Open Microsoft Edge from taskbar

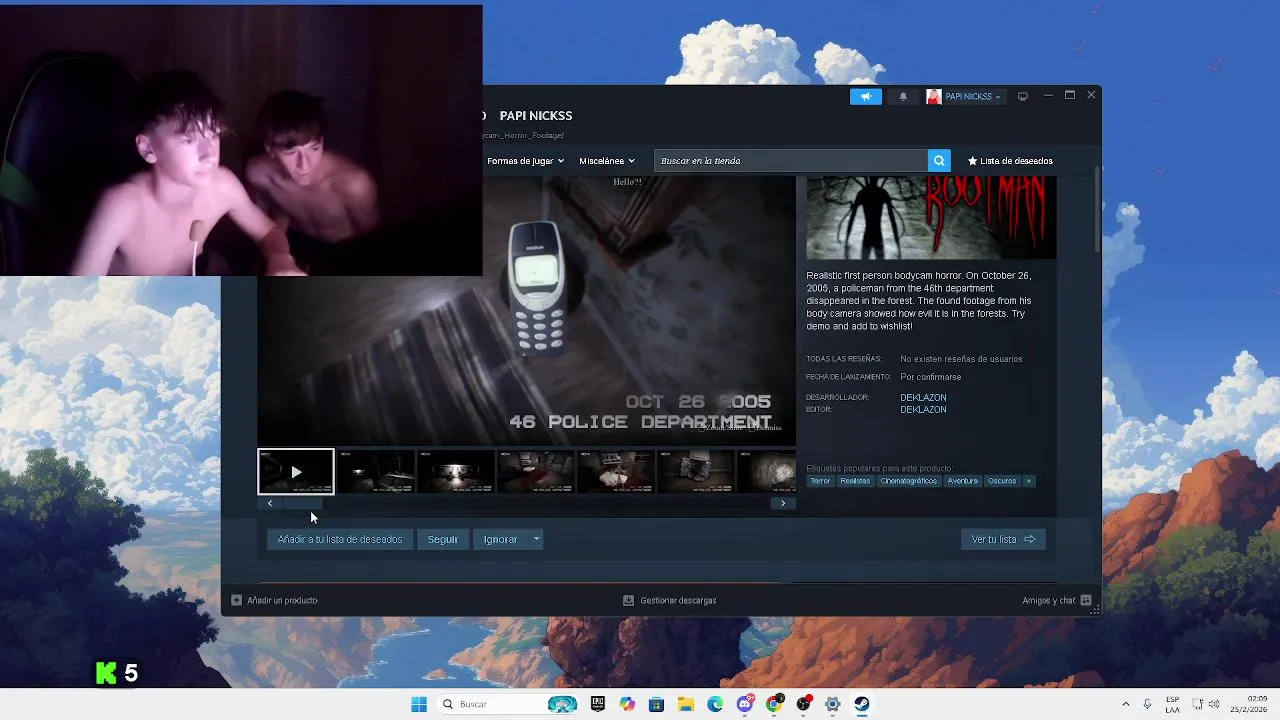point(715,704)
